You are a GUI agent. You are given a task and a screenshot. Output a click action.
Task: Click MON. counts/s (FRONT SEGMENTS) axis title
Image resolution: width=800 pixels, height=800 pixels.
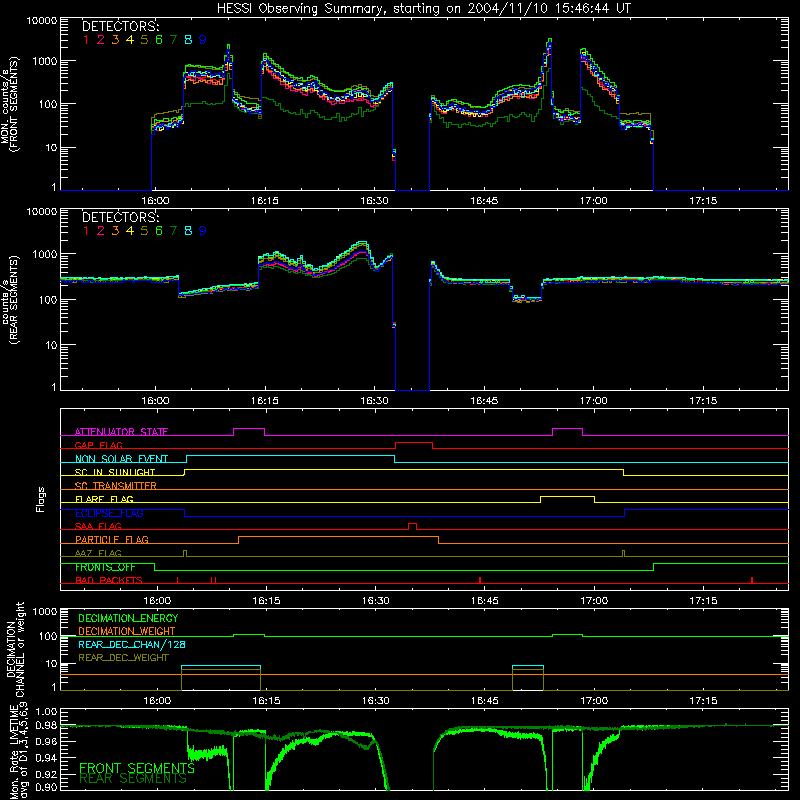(x=9, y=104)
